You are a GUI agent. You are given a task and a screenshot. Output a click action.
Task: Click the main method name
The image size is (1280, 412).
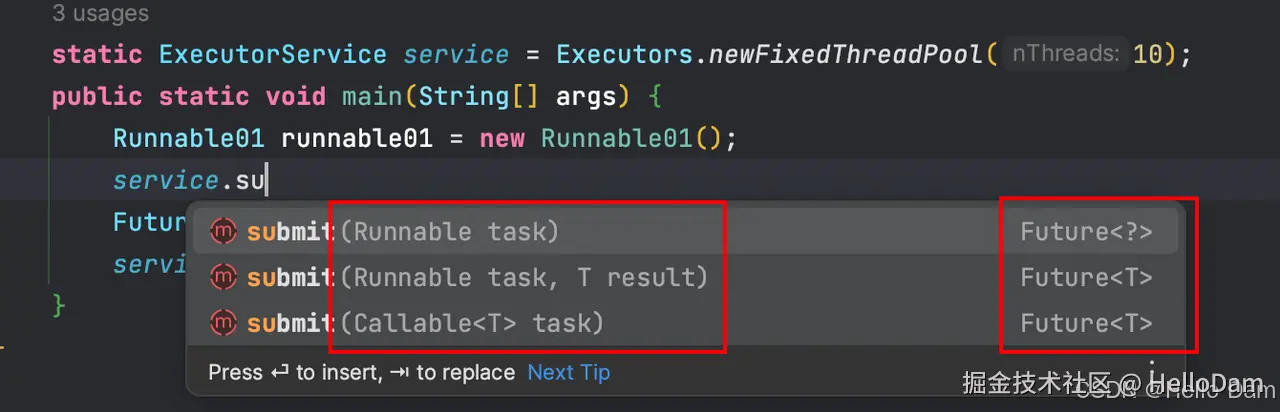375,97
